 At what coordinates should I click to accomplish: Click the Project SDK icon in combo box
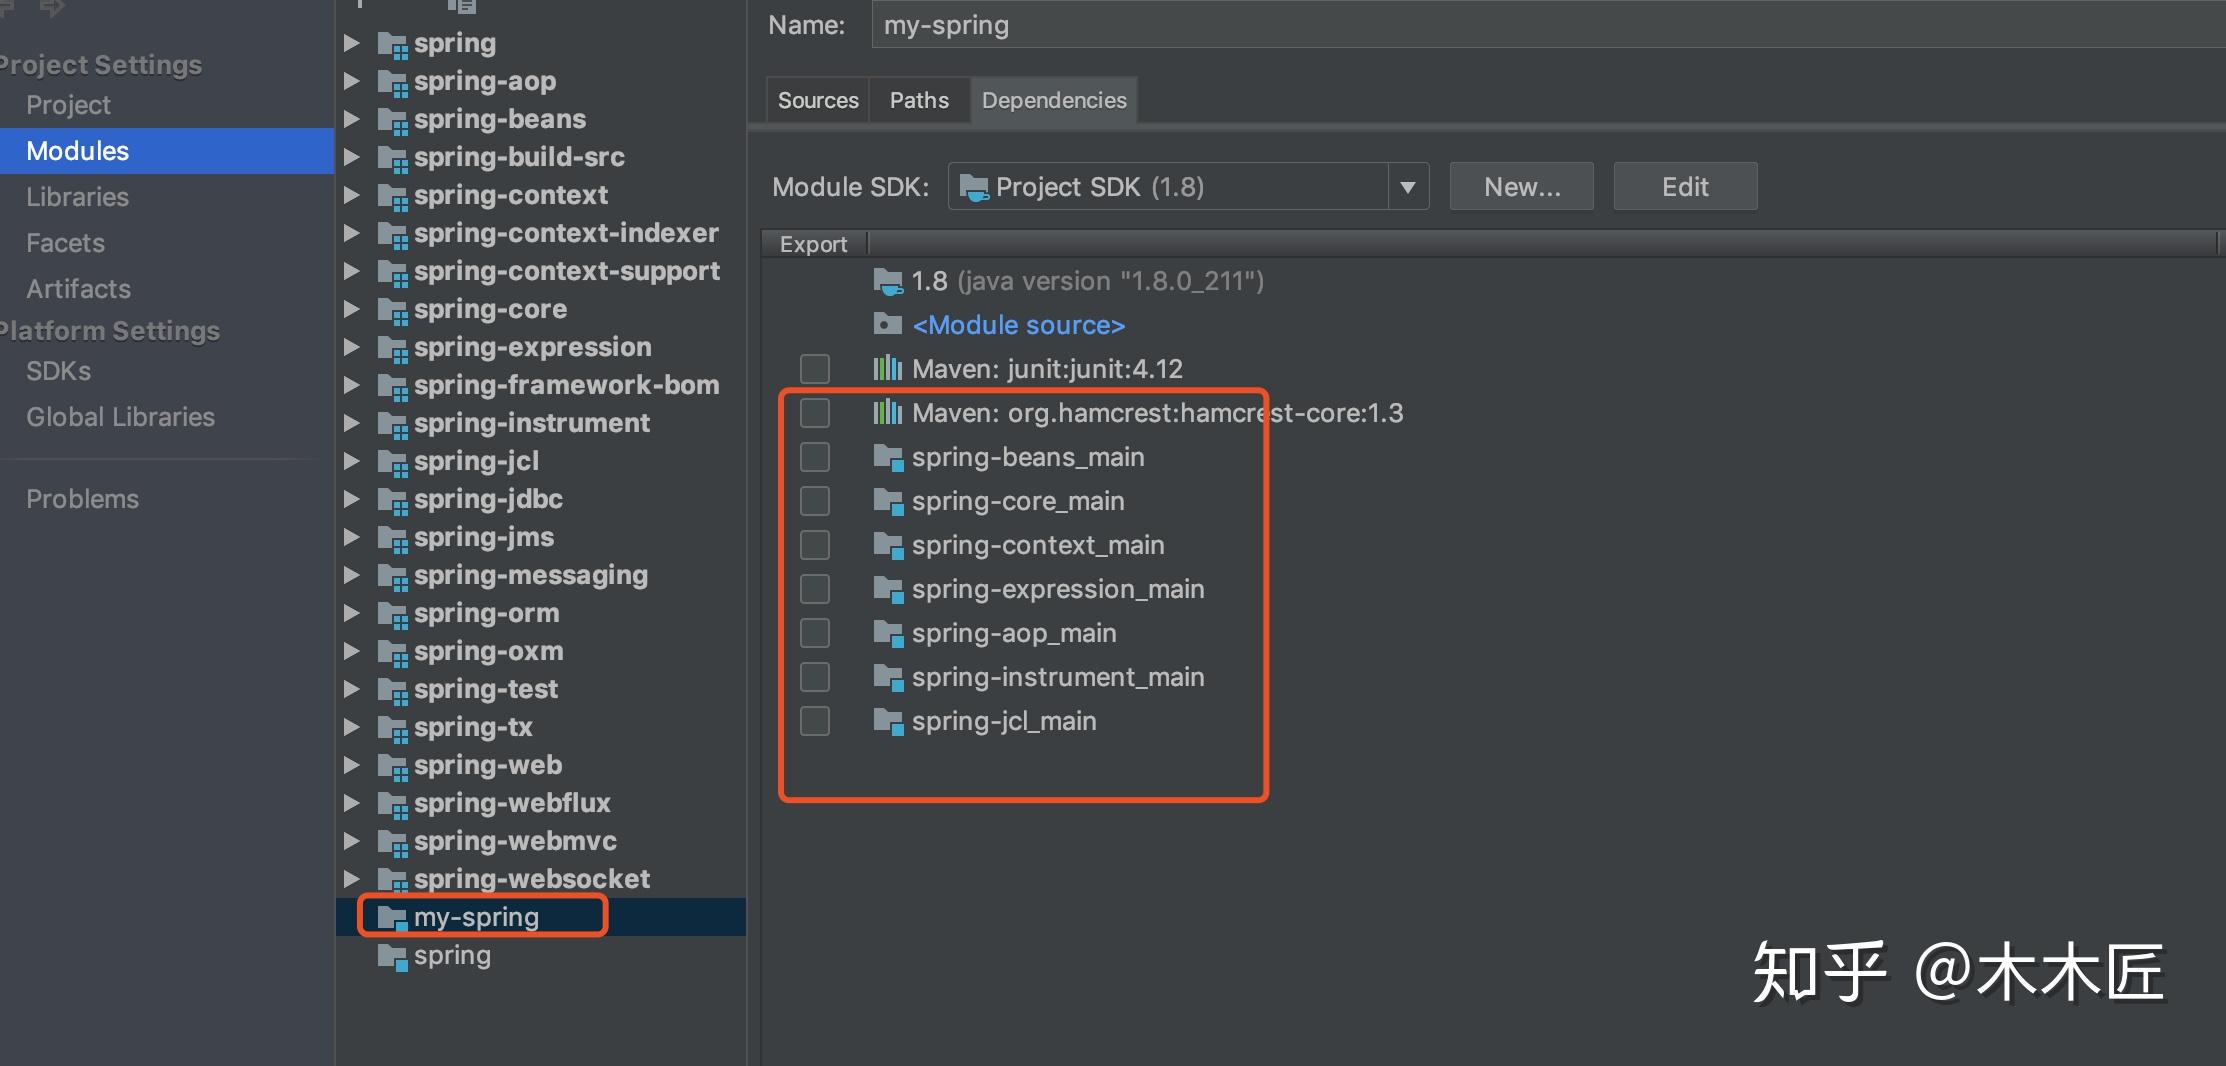tap(974, 187)
